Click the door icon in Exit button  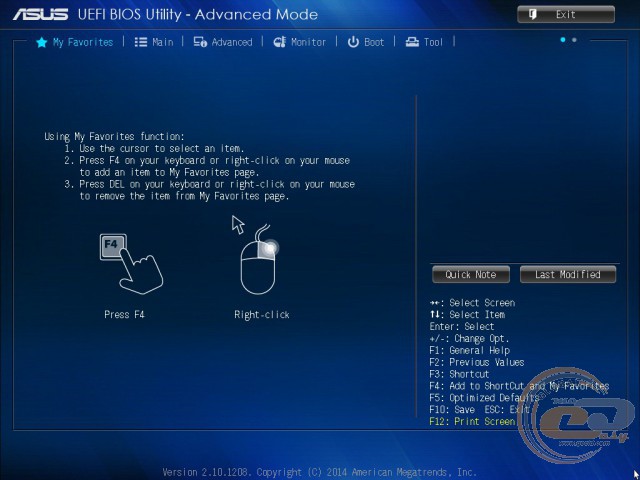[533, 14]
